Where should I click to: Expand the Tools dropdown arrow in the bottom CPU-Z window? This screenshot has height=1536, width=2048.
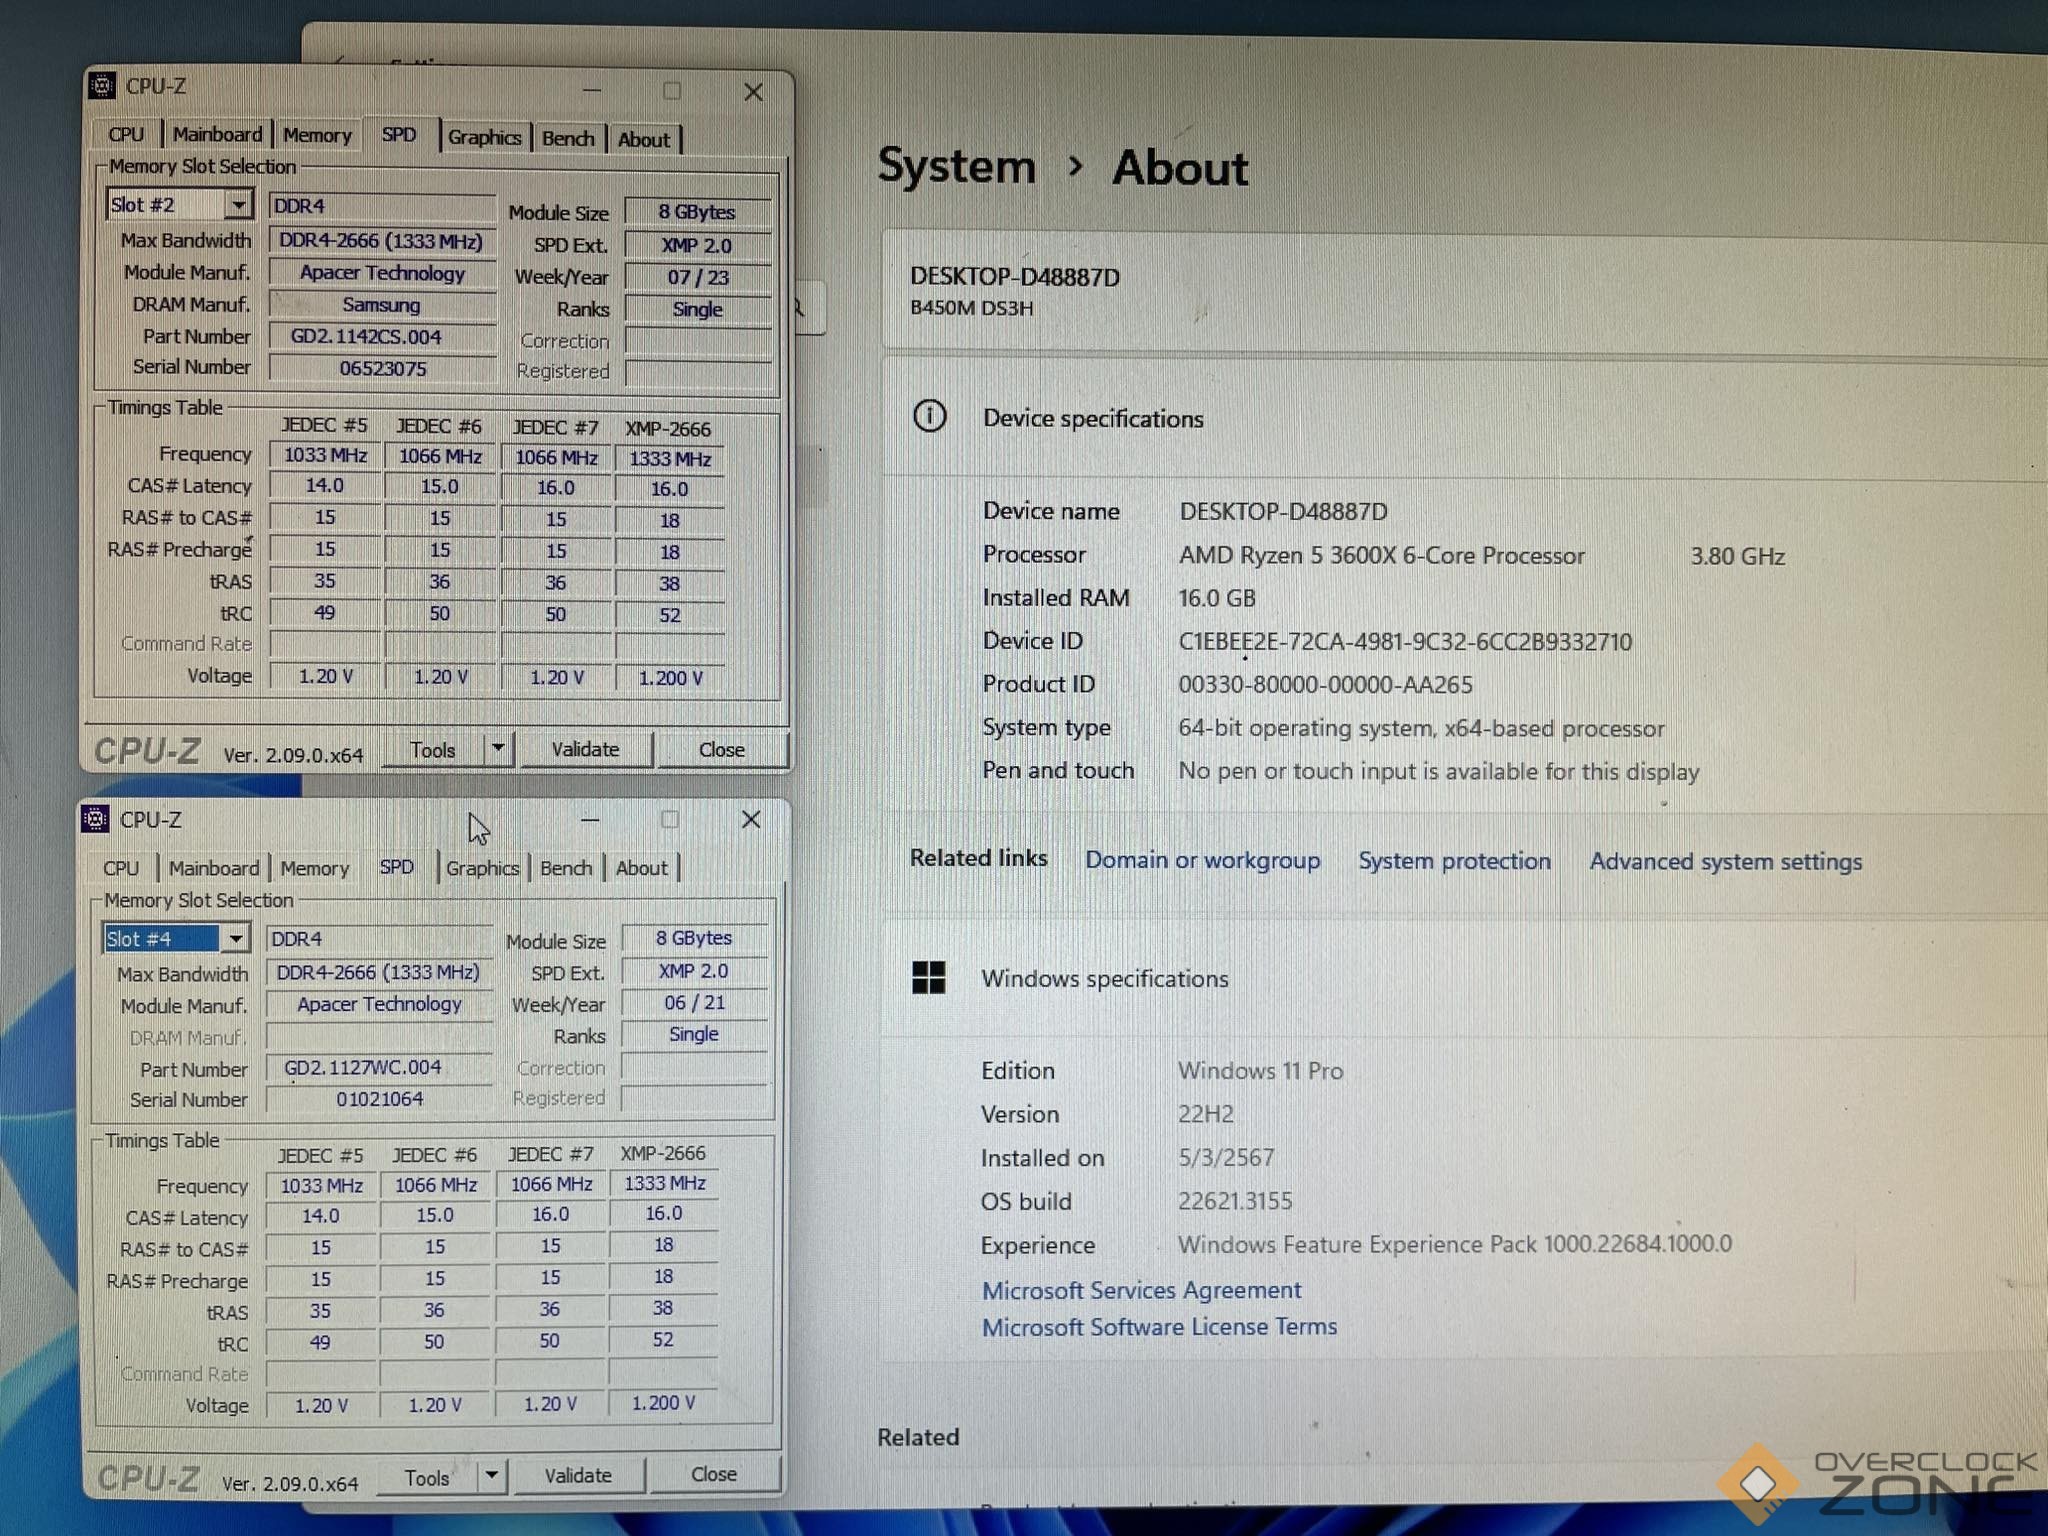click(x=492, y=1476)
